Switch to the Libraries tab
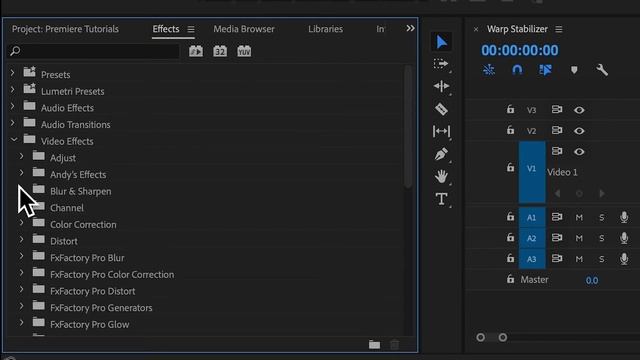The image size is (640, 360). (325, 29)
